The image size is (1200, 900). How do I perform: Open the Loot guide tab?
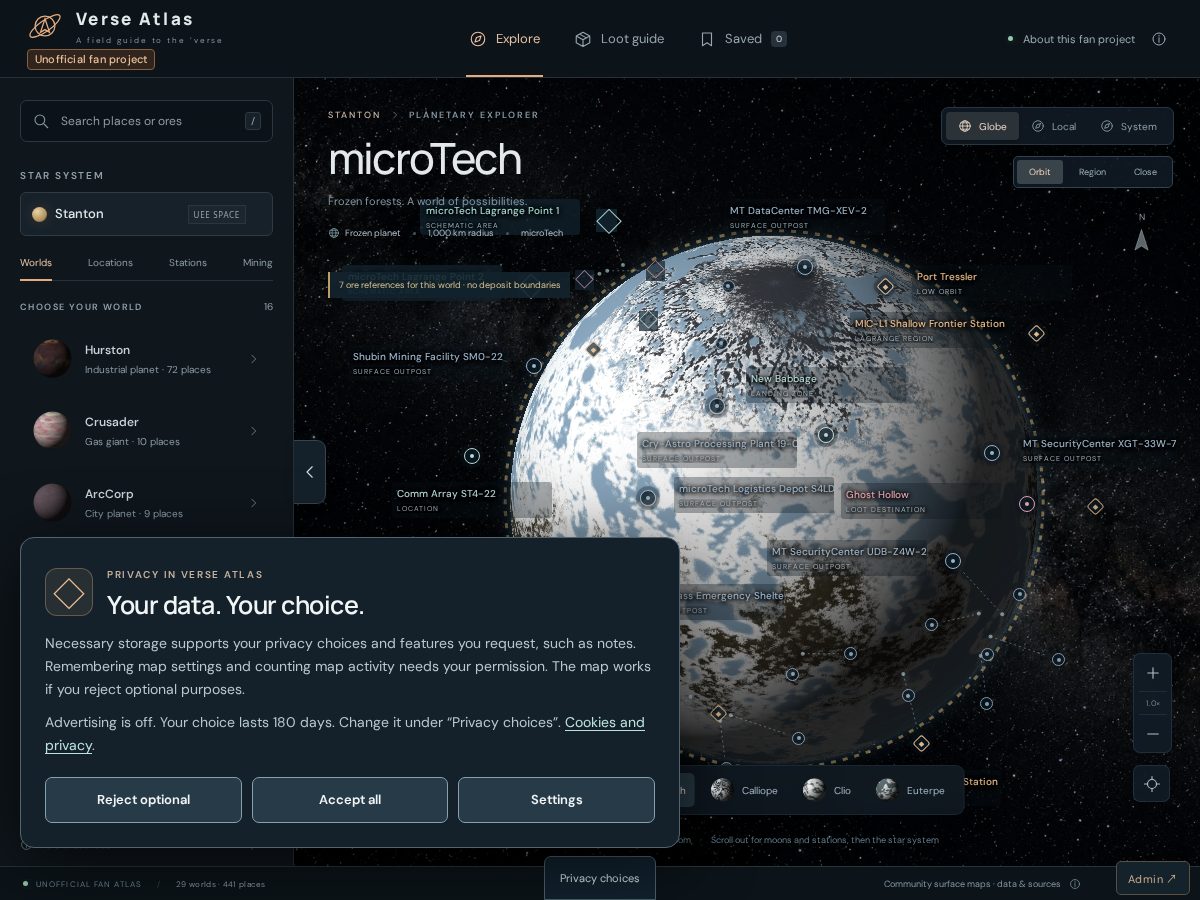click(620, 39)
